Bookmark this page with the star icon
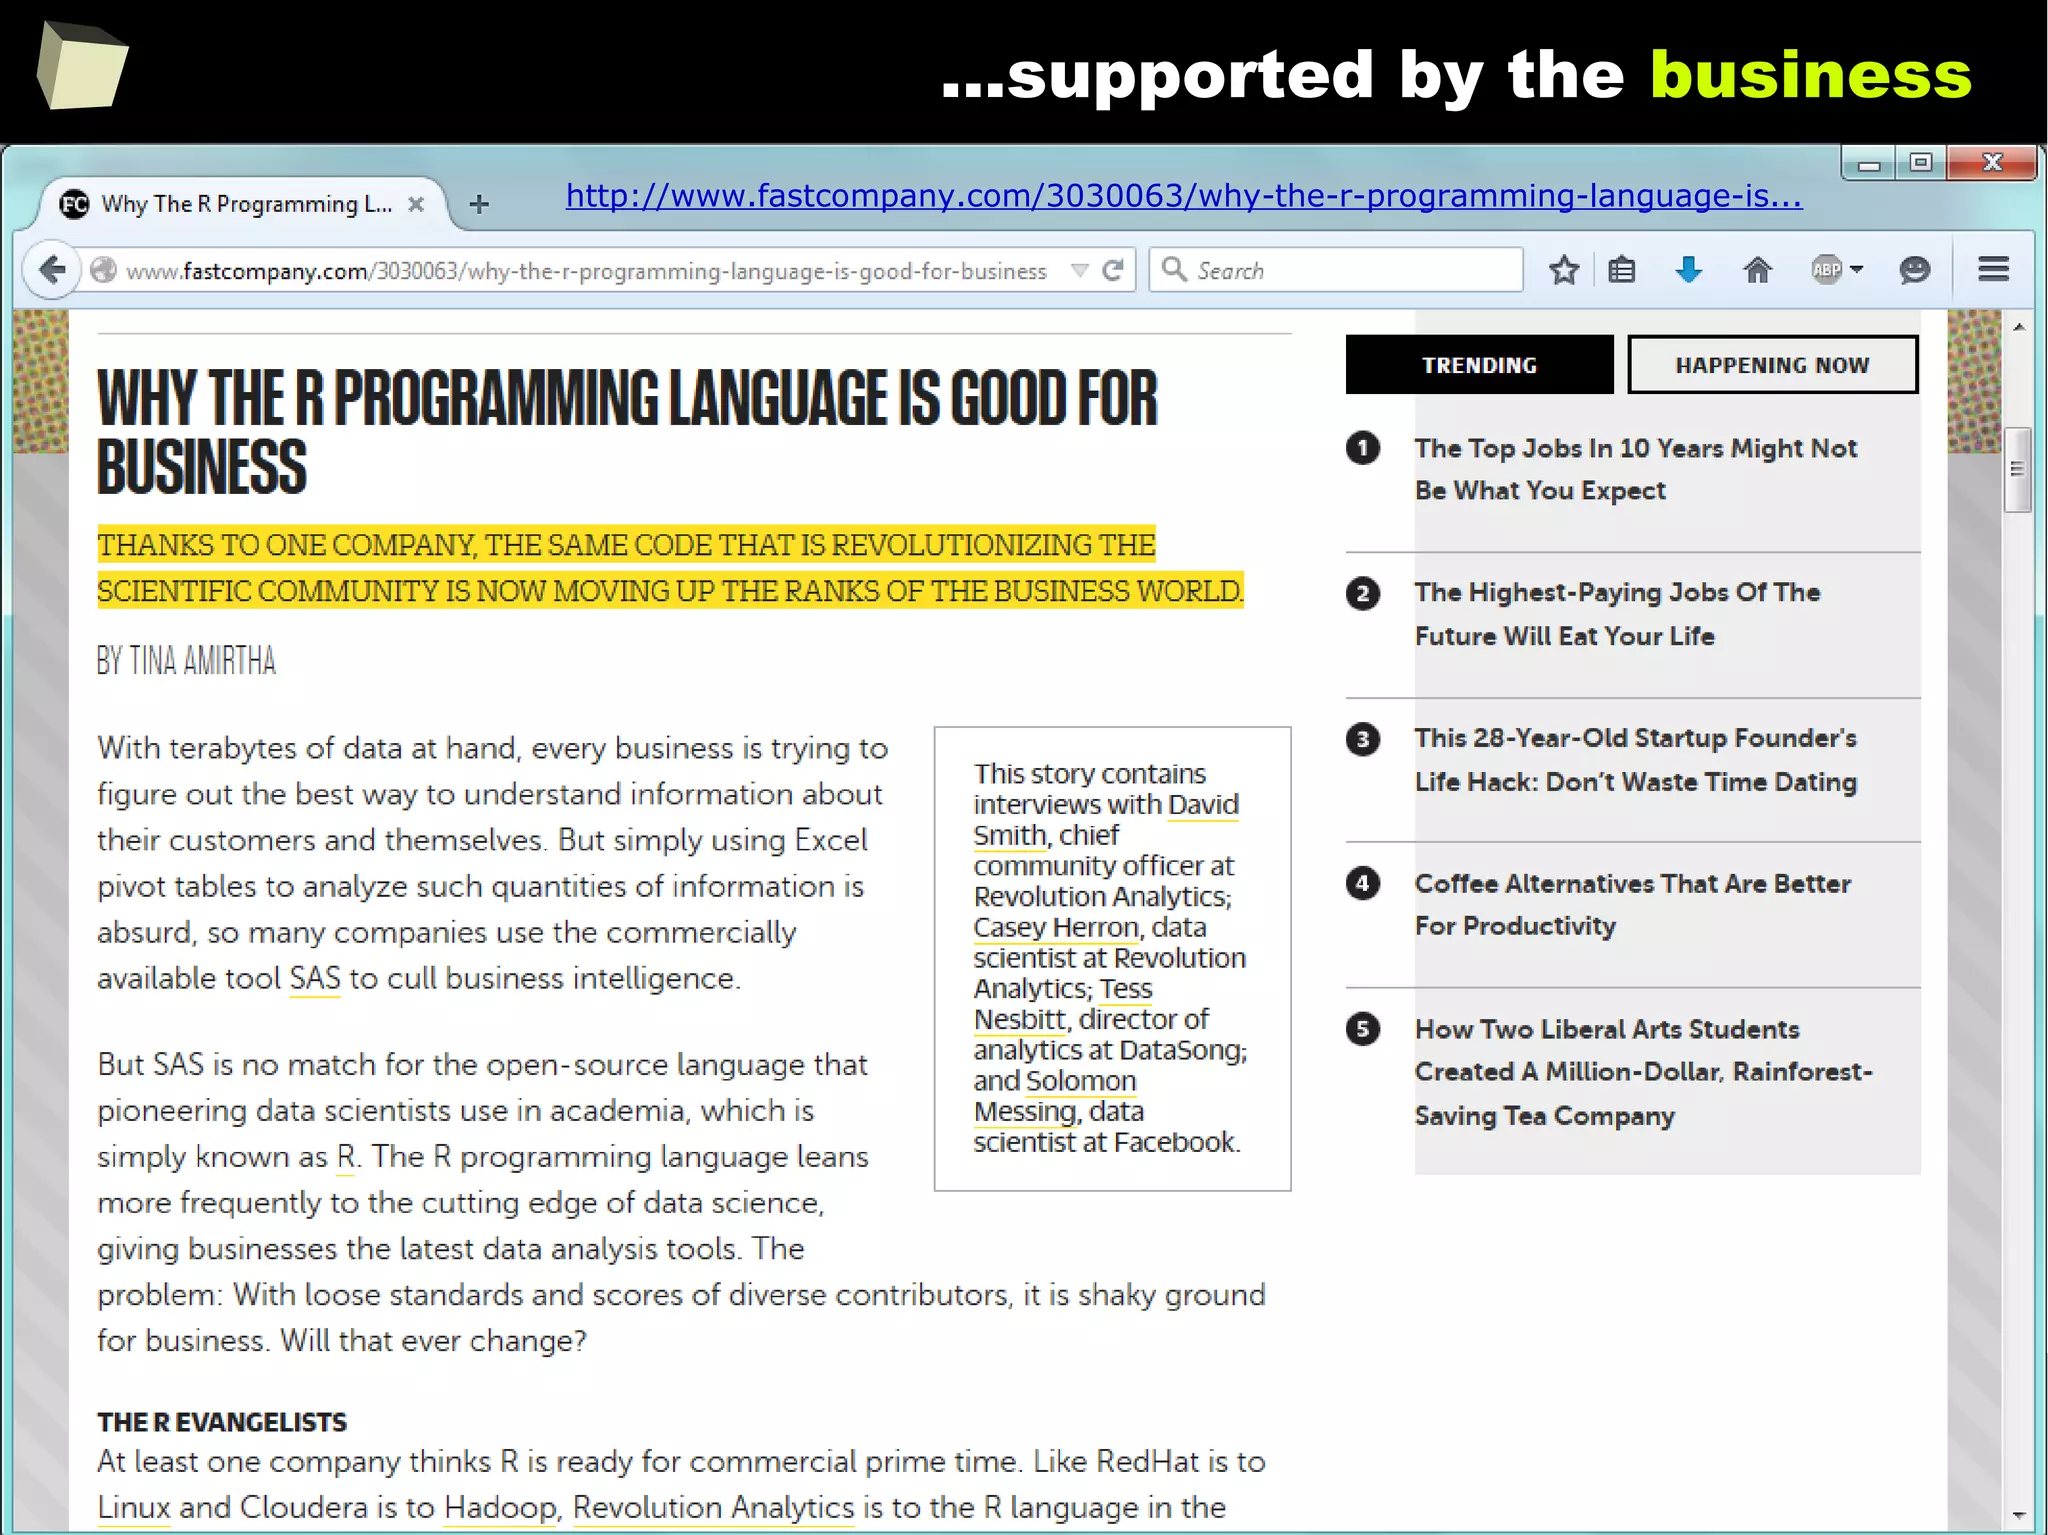 [x=1564, y=269]
